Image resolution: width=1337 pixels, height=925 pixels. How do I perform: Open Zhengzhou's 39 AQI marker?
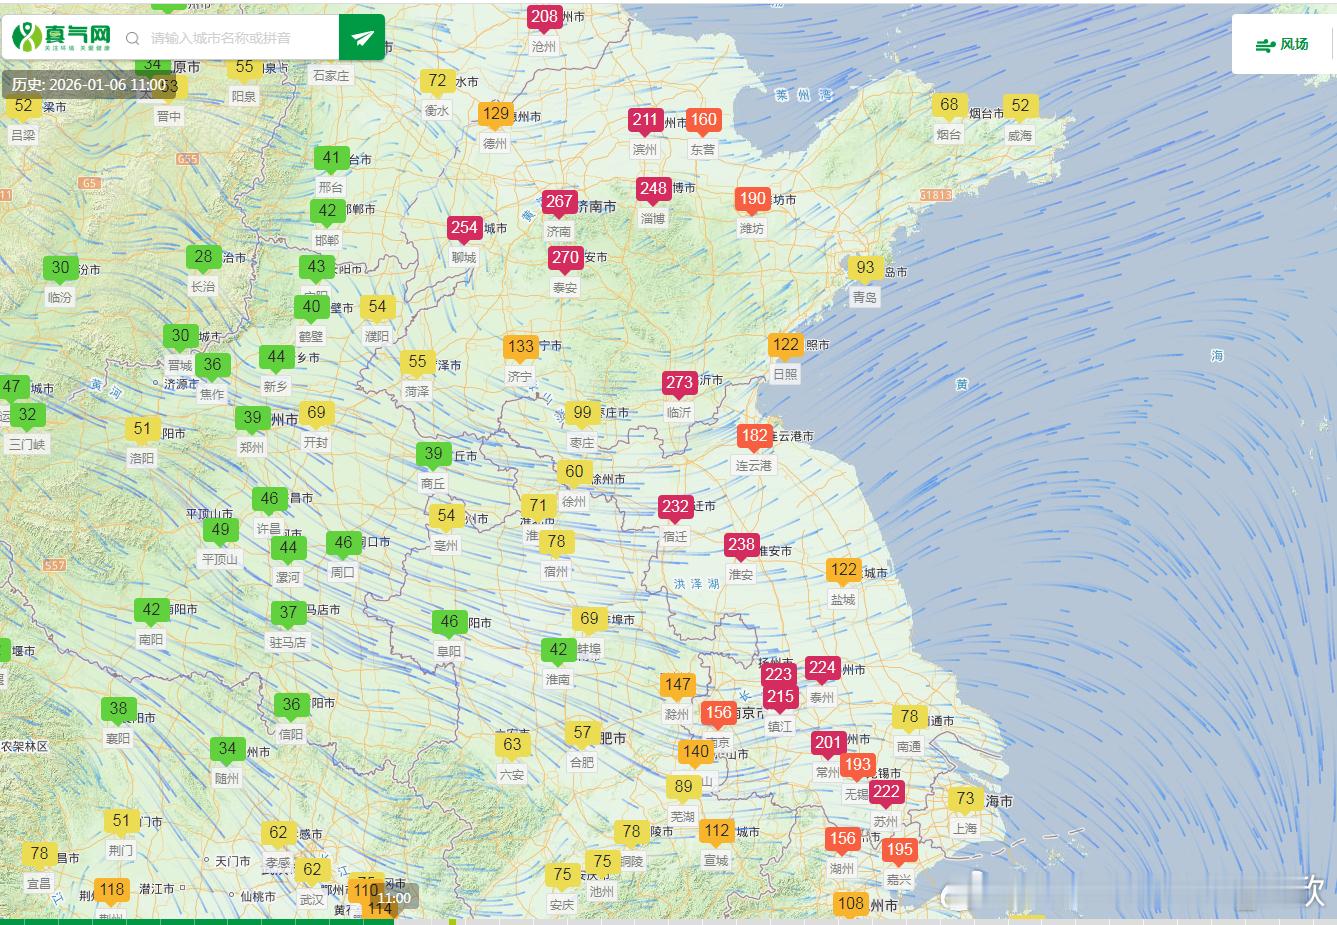coord(252,419)
